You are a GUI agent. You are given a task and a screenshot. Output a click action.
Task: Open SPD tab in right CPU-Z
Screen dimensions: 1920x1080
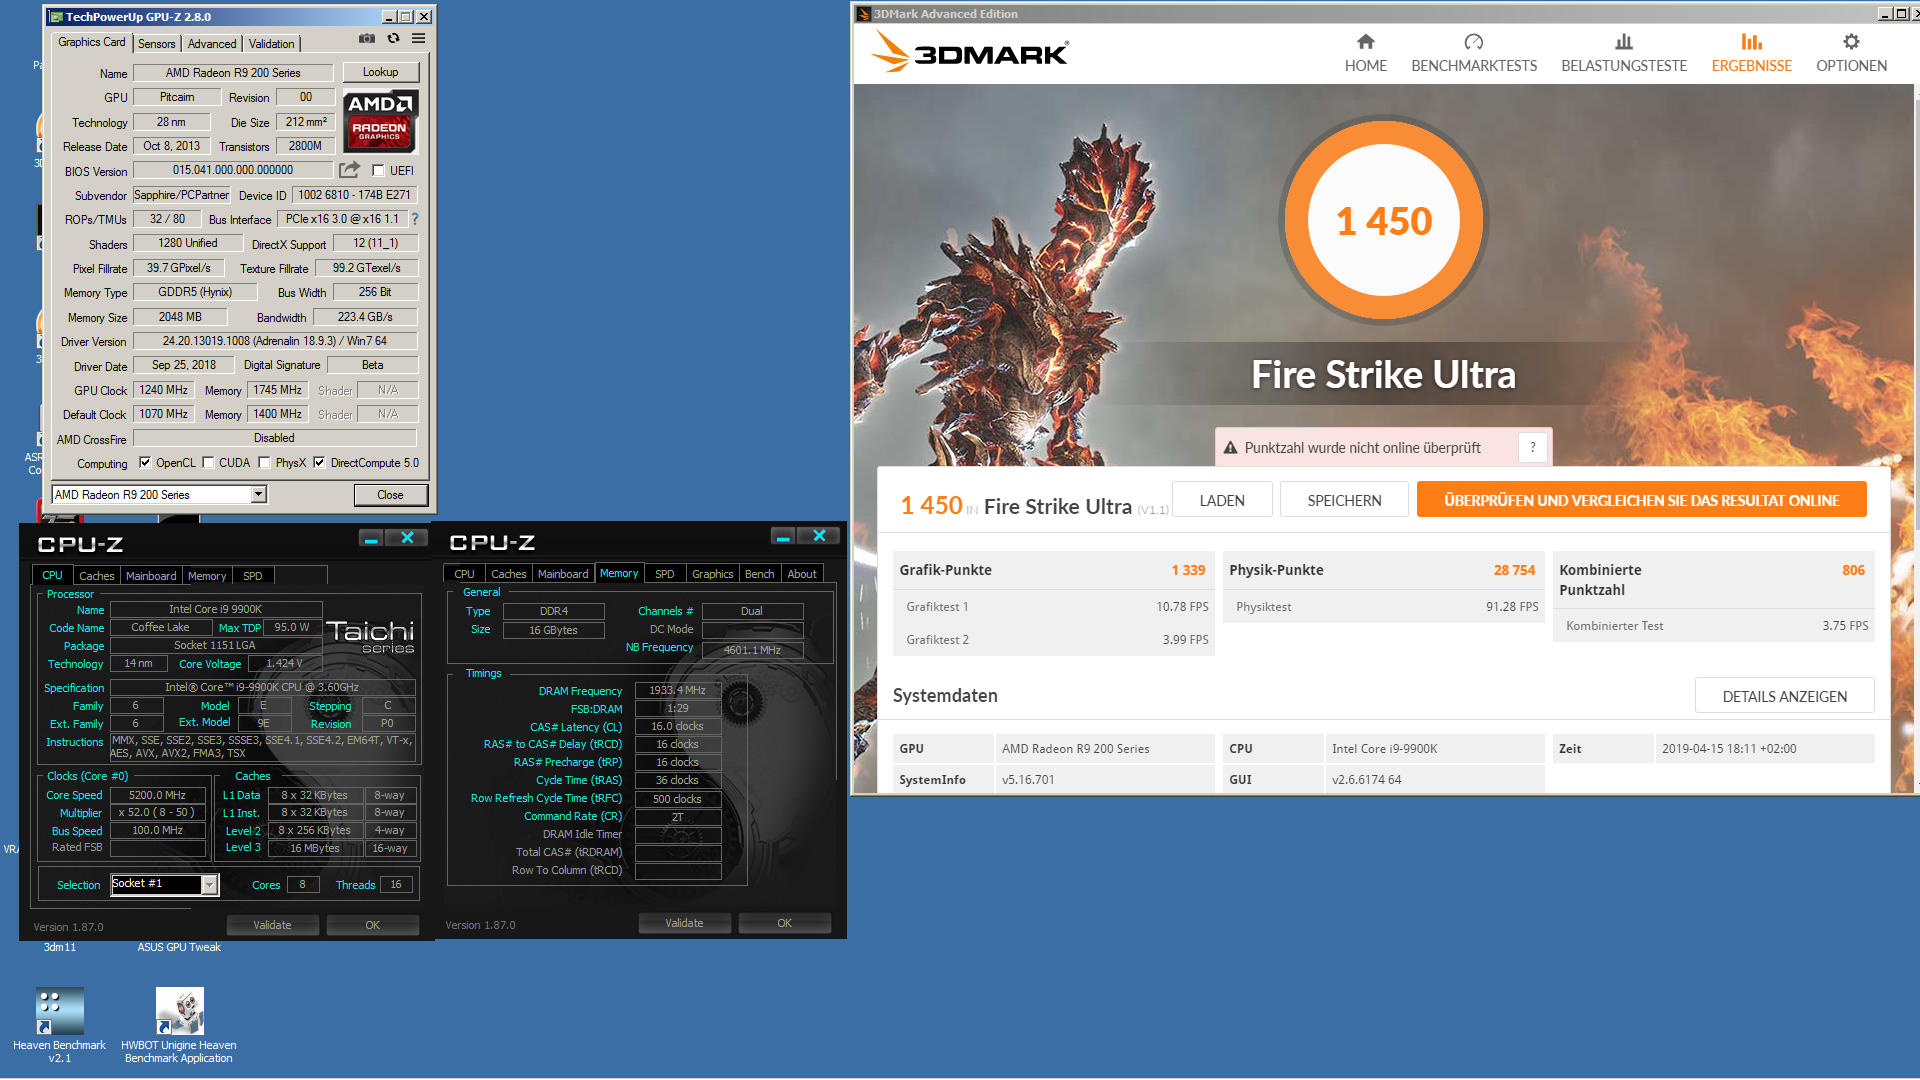coord(665,574)
